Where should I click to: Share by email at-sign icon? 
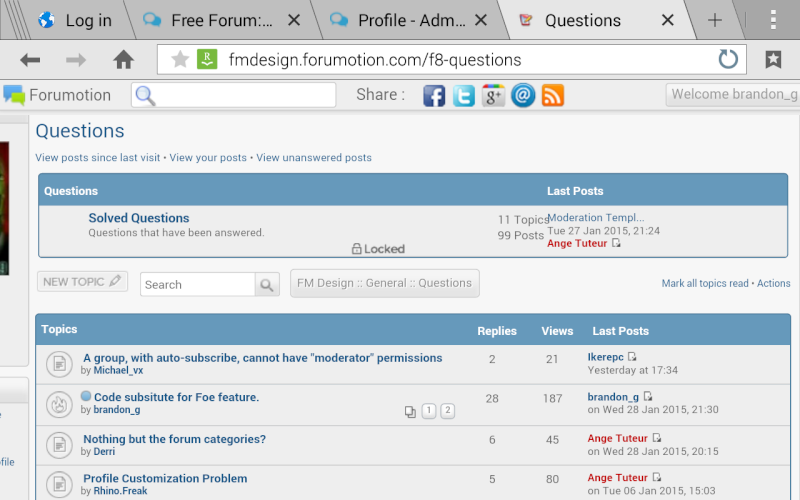[523, 95]
